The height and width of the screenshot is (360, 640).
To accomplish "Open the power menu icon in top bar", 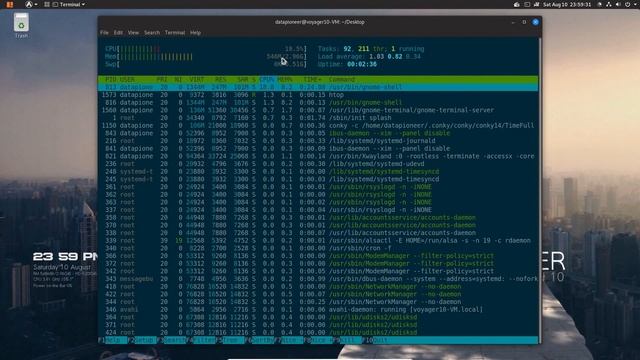I will [628, 4].
